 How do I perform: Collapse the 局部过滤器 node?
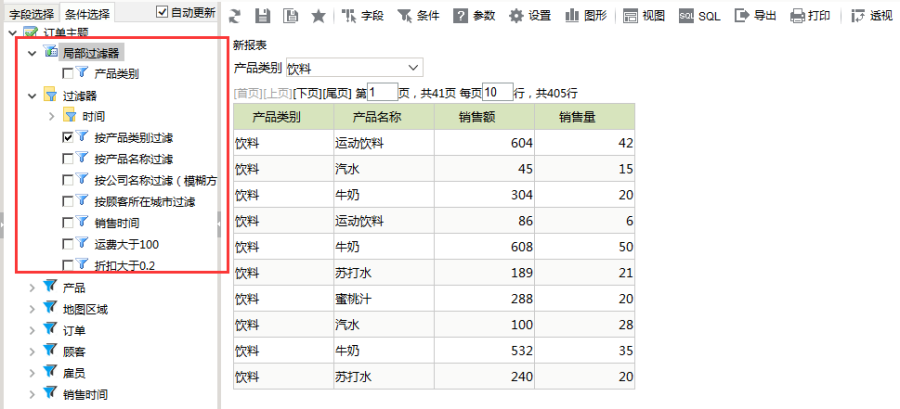[32, 53]
